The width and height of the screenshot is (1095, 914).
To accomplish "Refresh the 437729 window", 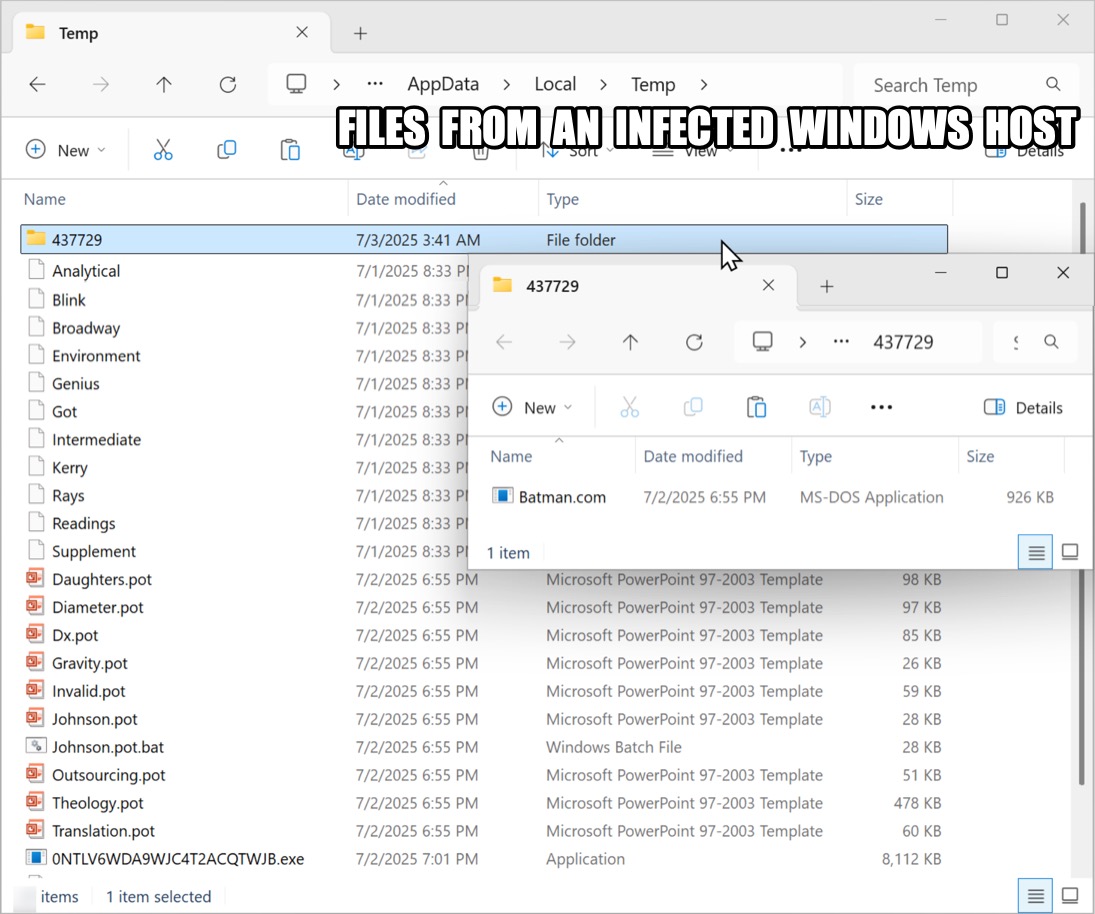I will pyautogui.click(x=693, y=341).
